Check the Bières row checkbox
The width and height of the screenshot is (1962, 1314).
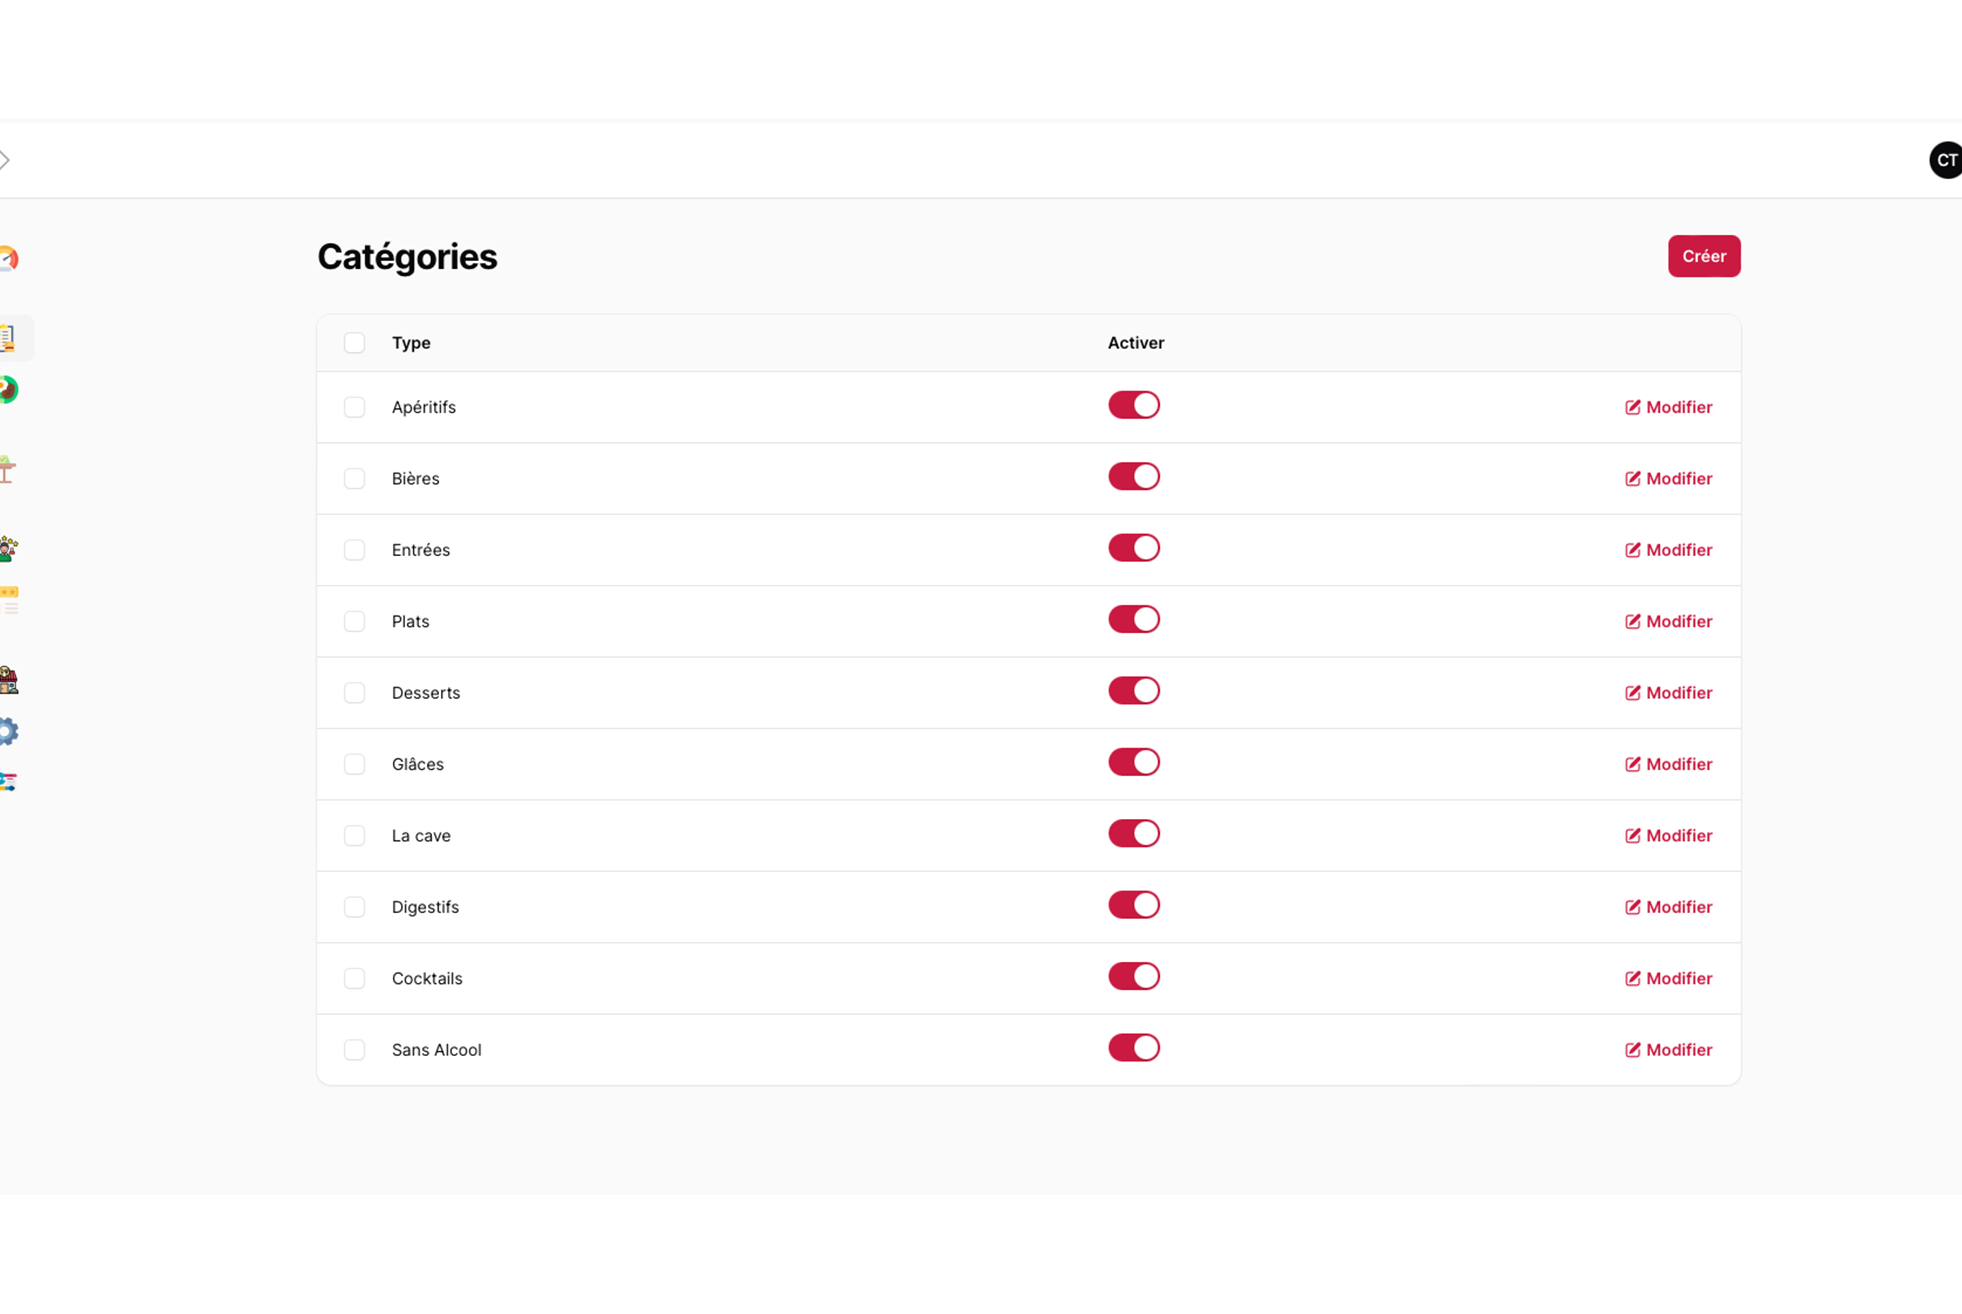[354, 479]
